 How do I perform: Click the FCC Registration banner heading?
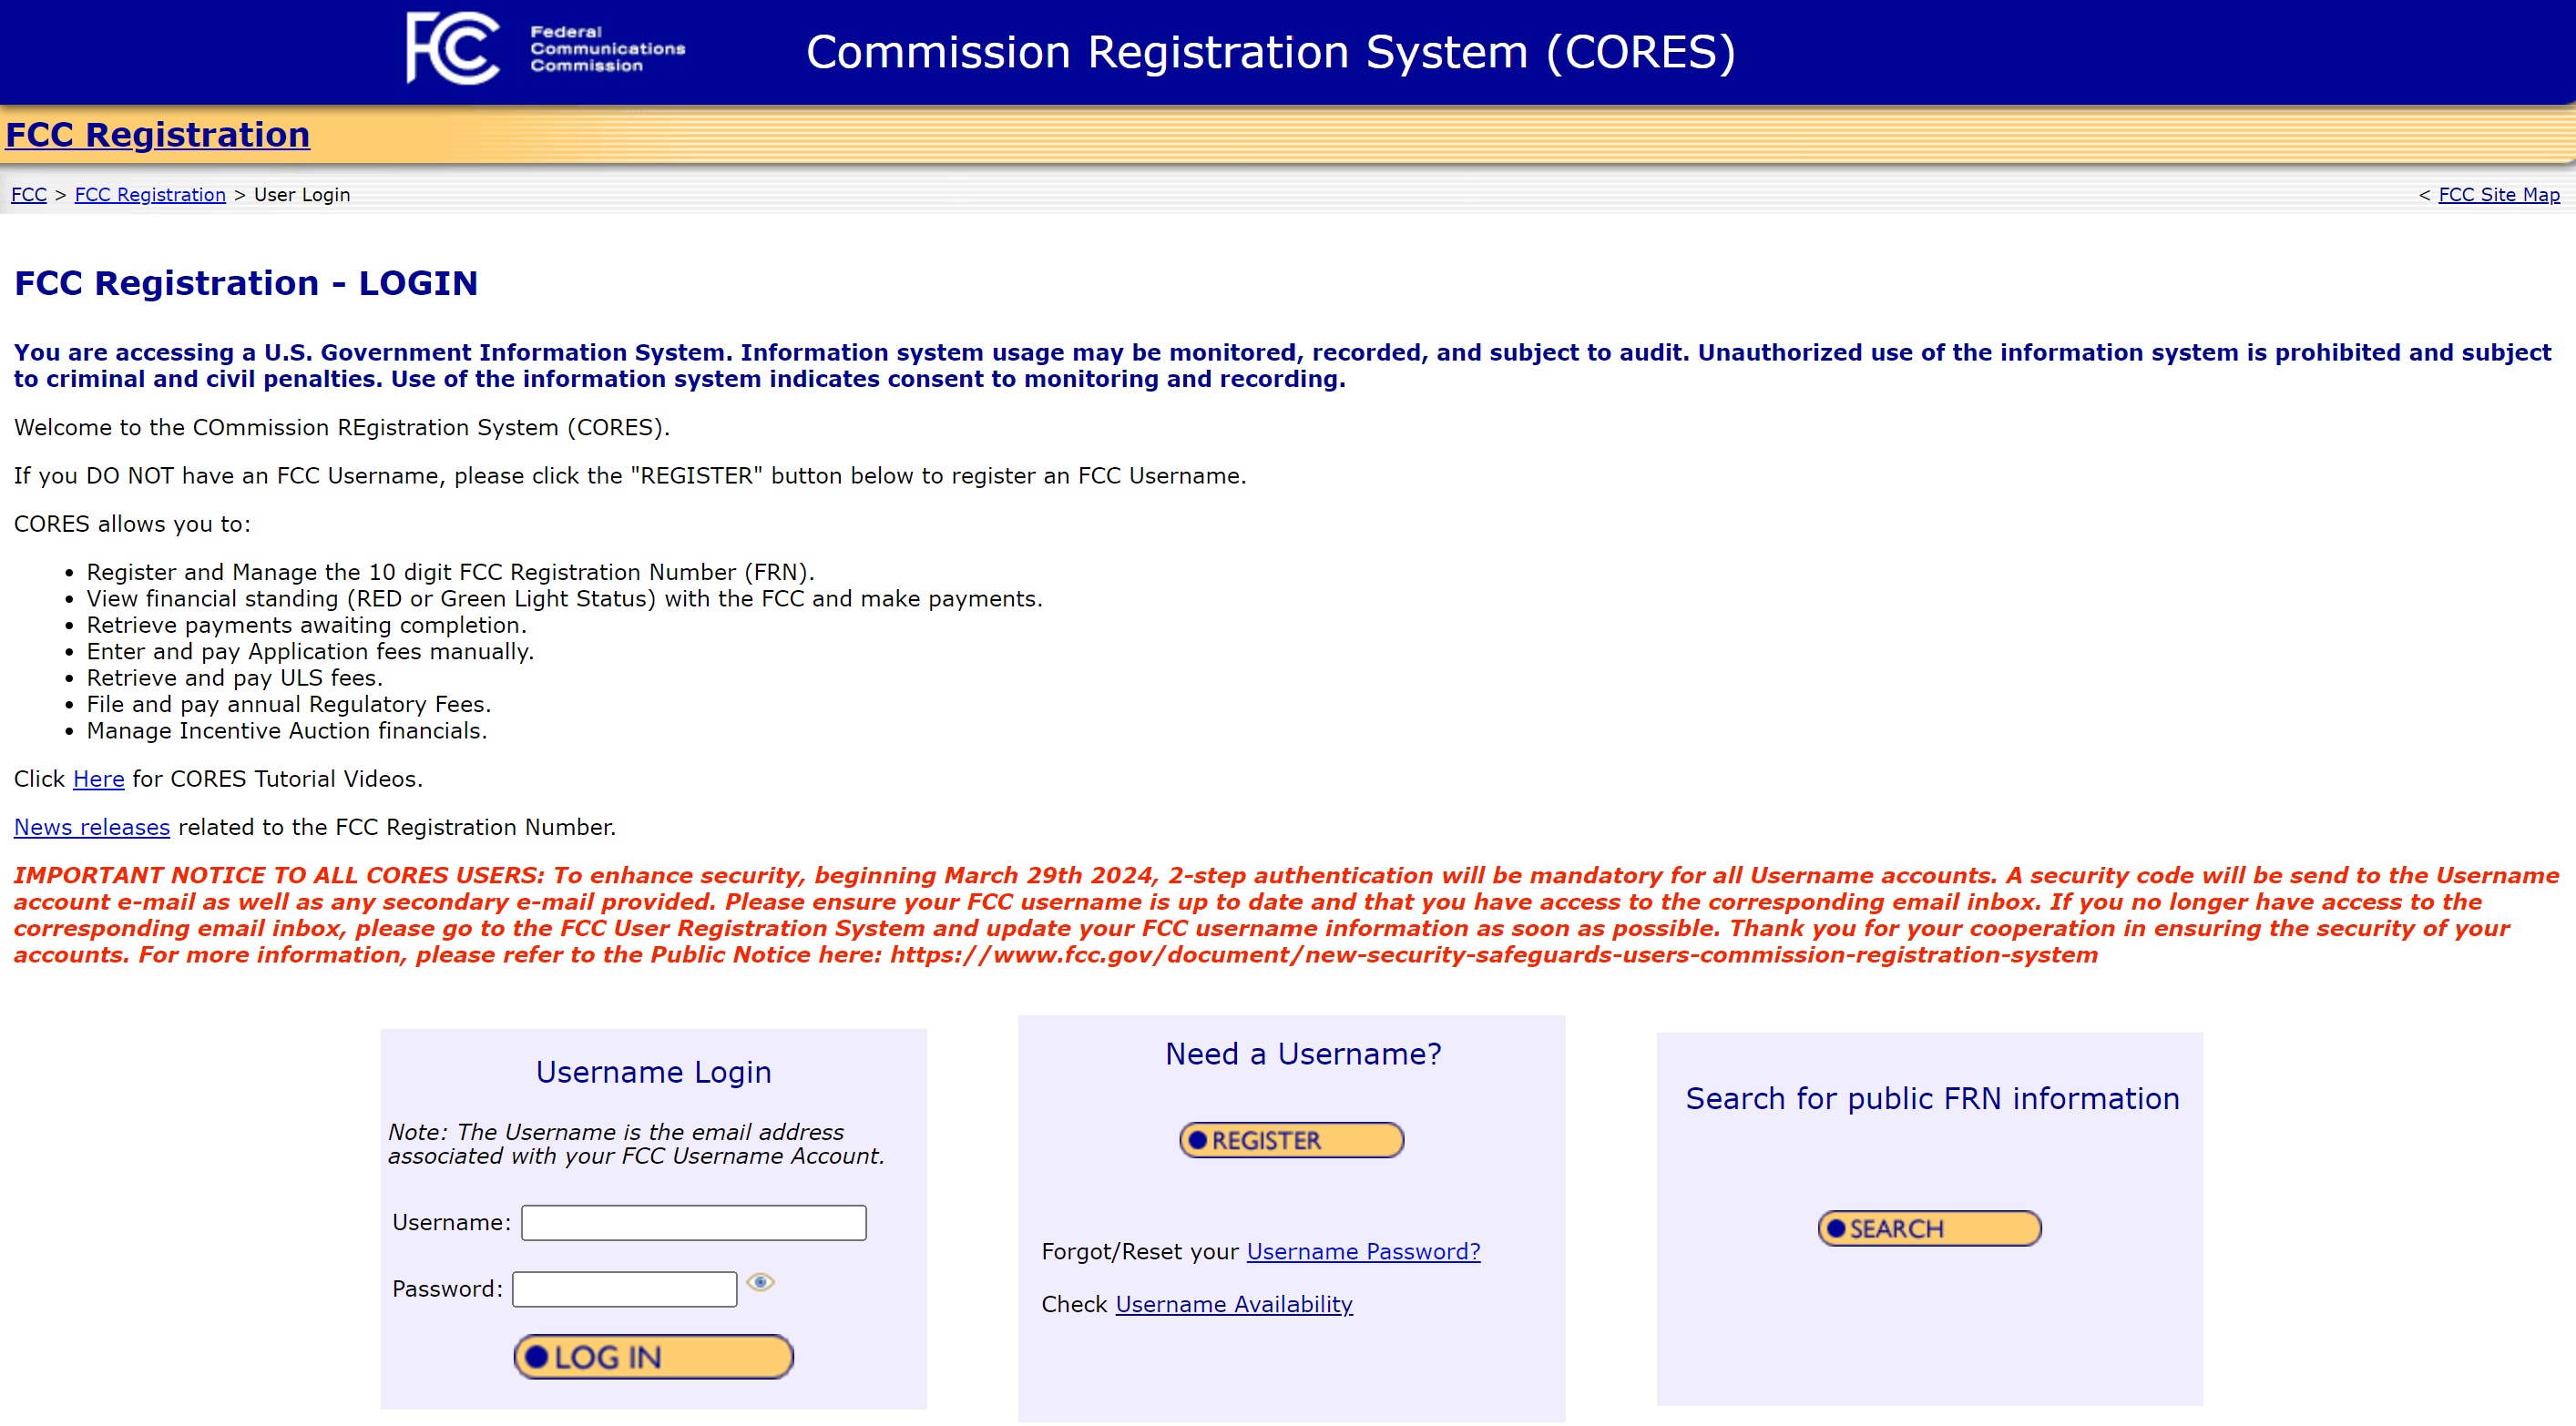click(158, 135)
